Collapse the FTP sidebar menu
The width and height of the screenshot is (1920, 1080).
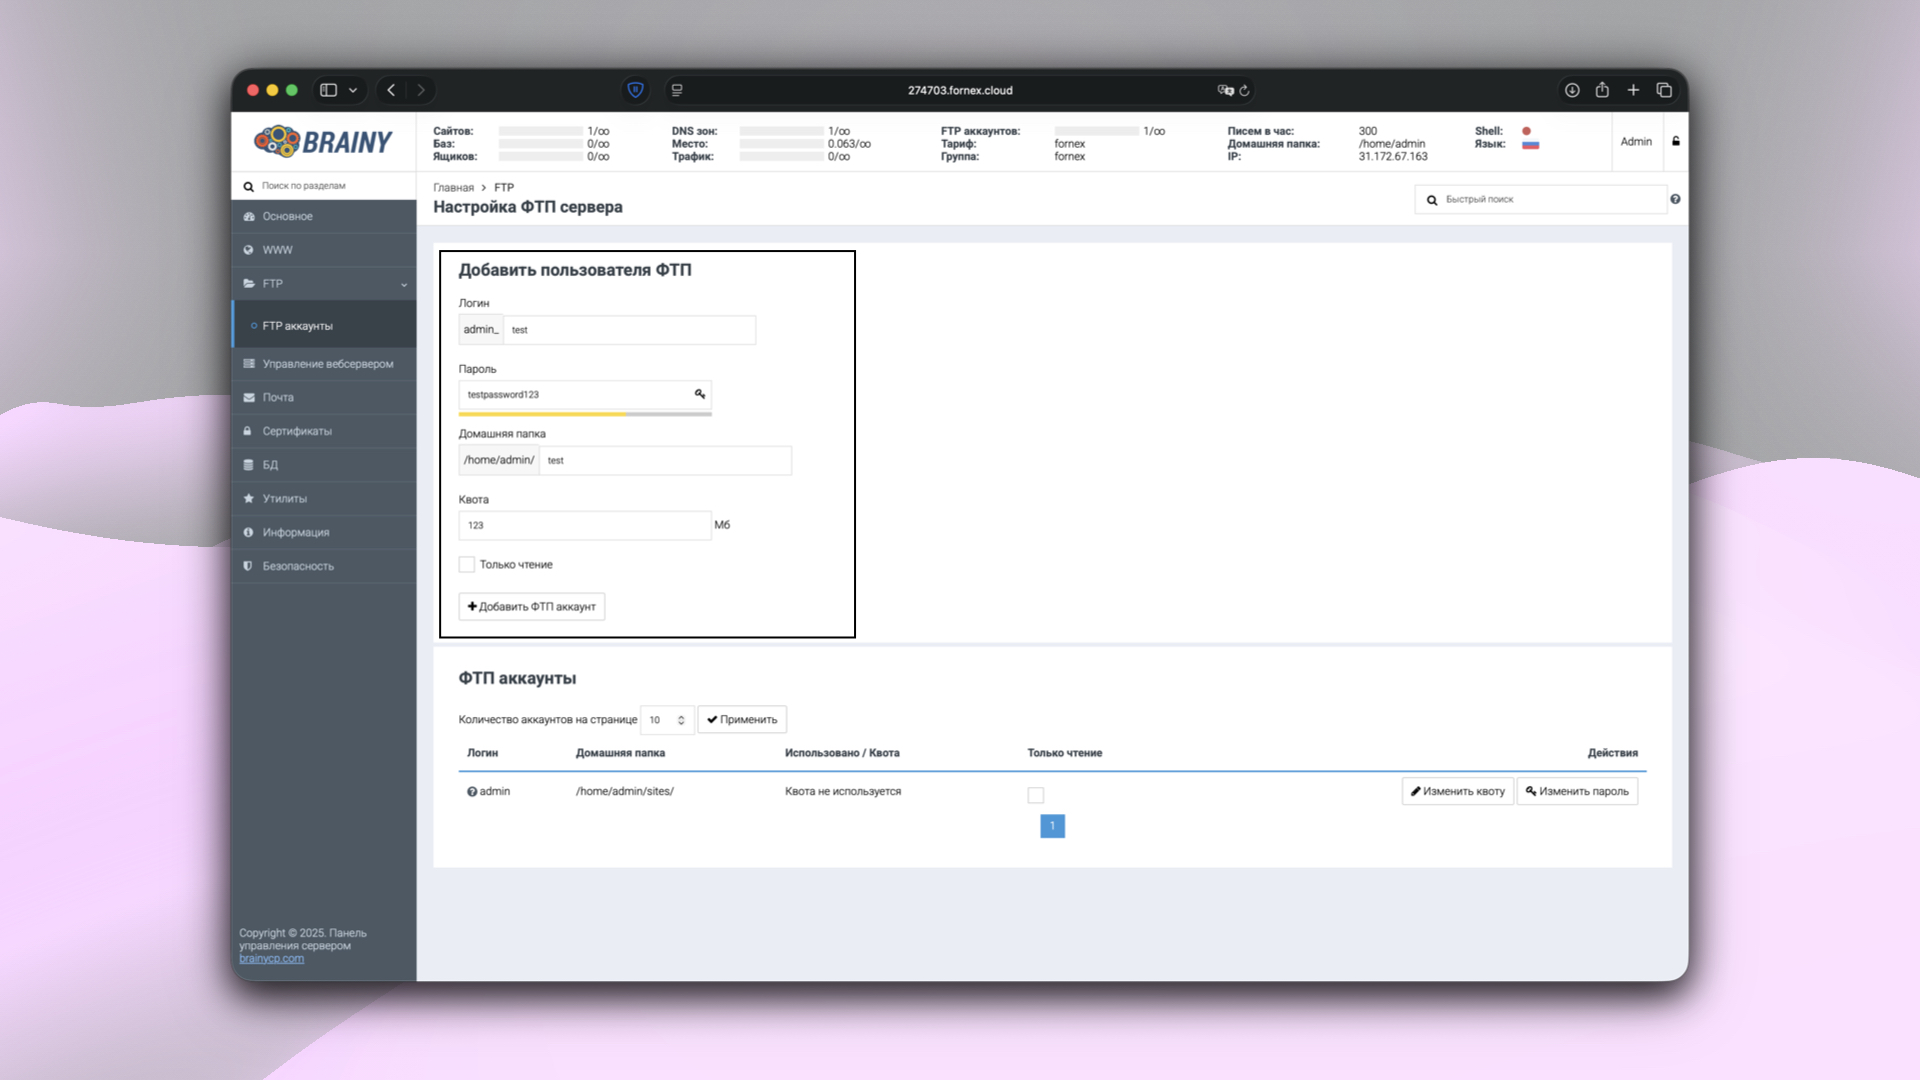coord(404,284)
